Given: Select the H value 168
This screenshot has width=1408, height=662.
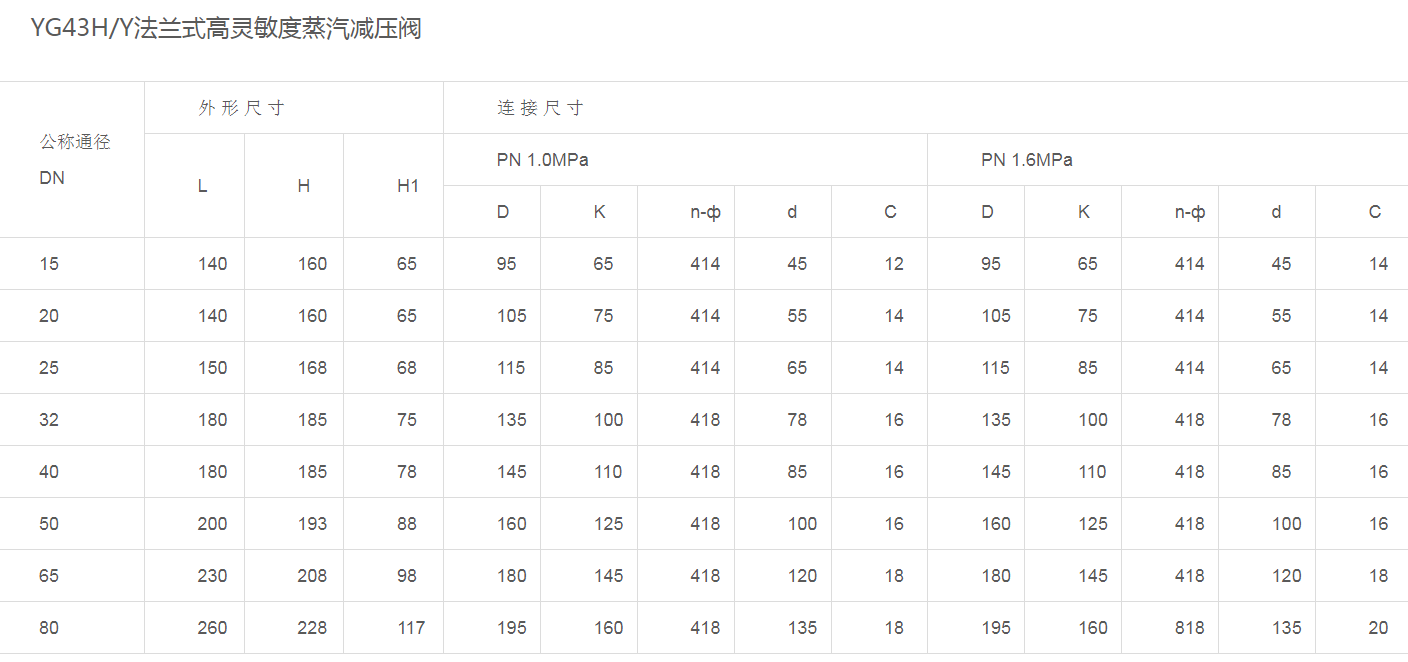Looking at the screenshot, I should click(x=312, y=368).
